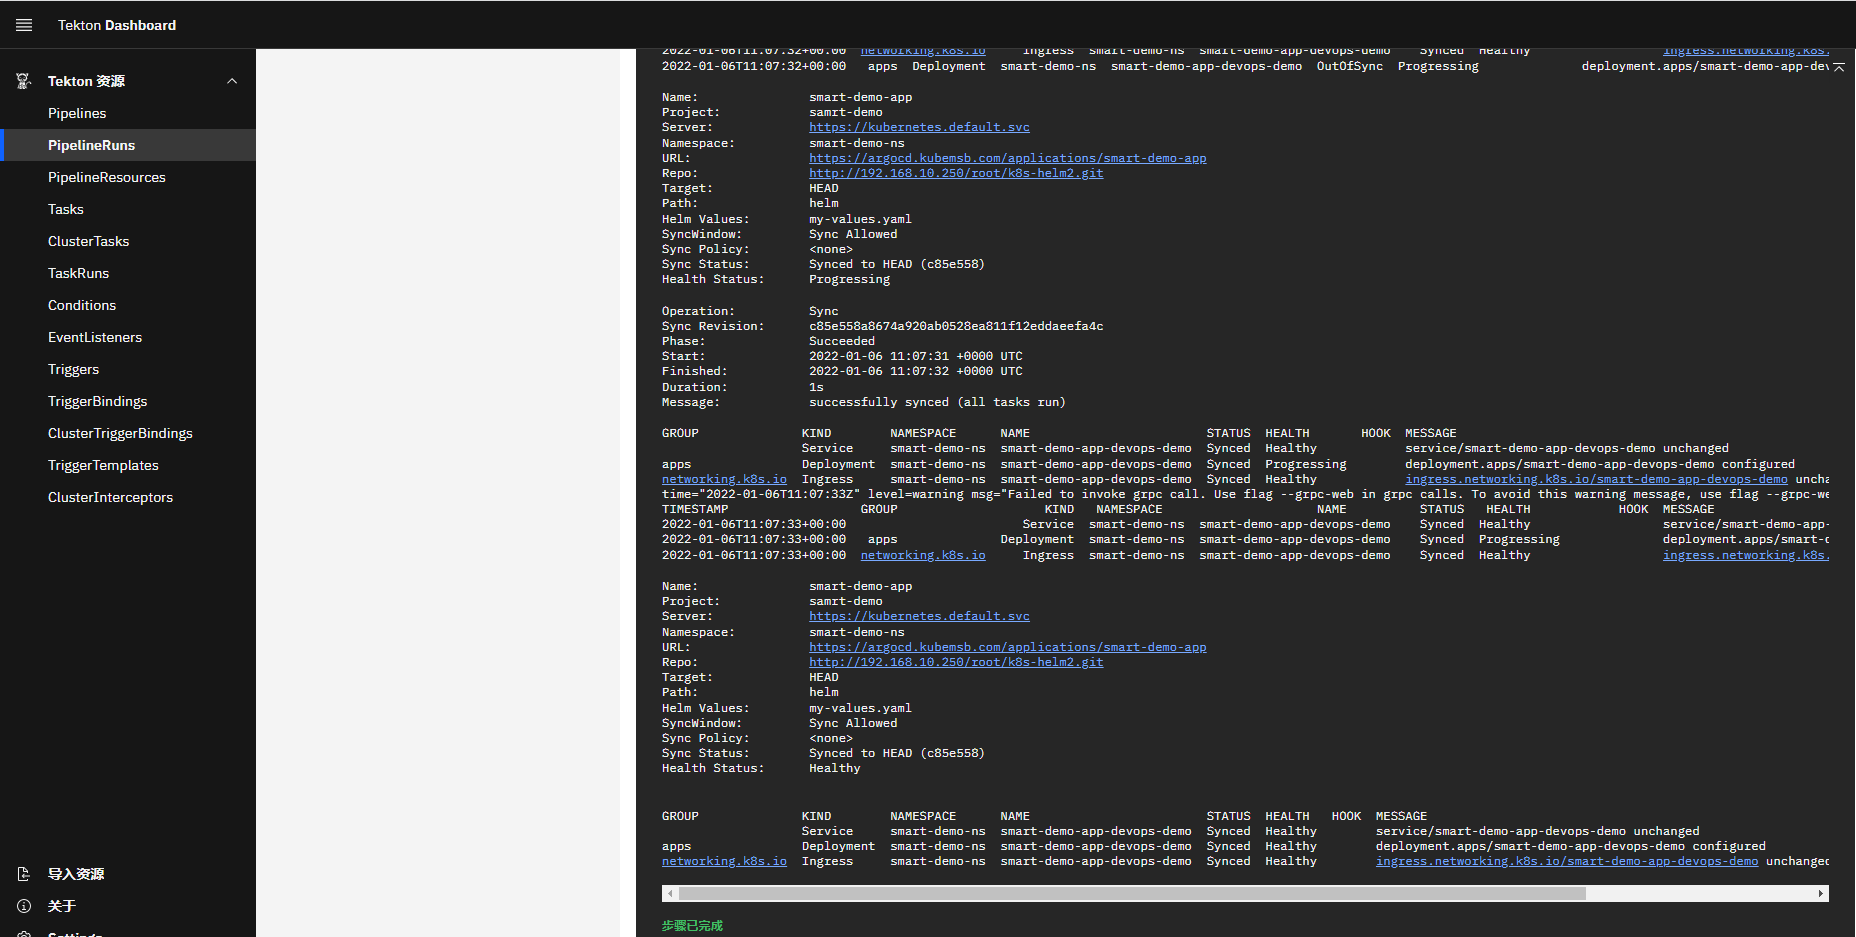Open Triggers in the sidebar
The height and width of the screenshot is (937, 1856).
[x=128, y=369]
